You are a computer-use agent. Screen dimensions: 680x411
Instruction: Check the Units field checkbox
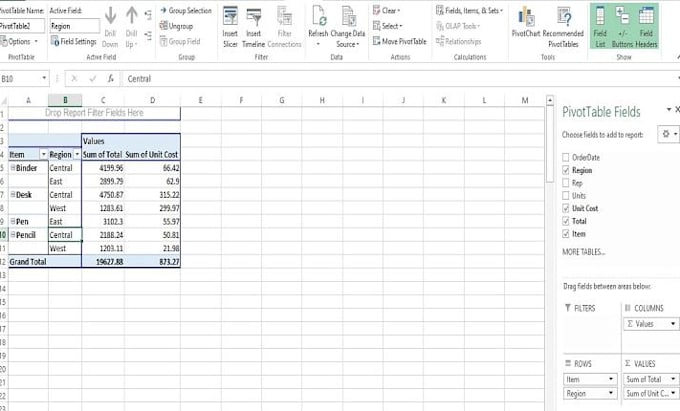coord(566,196)
